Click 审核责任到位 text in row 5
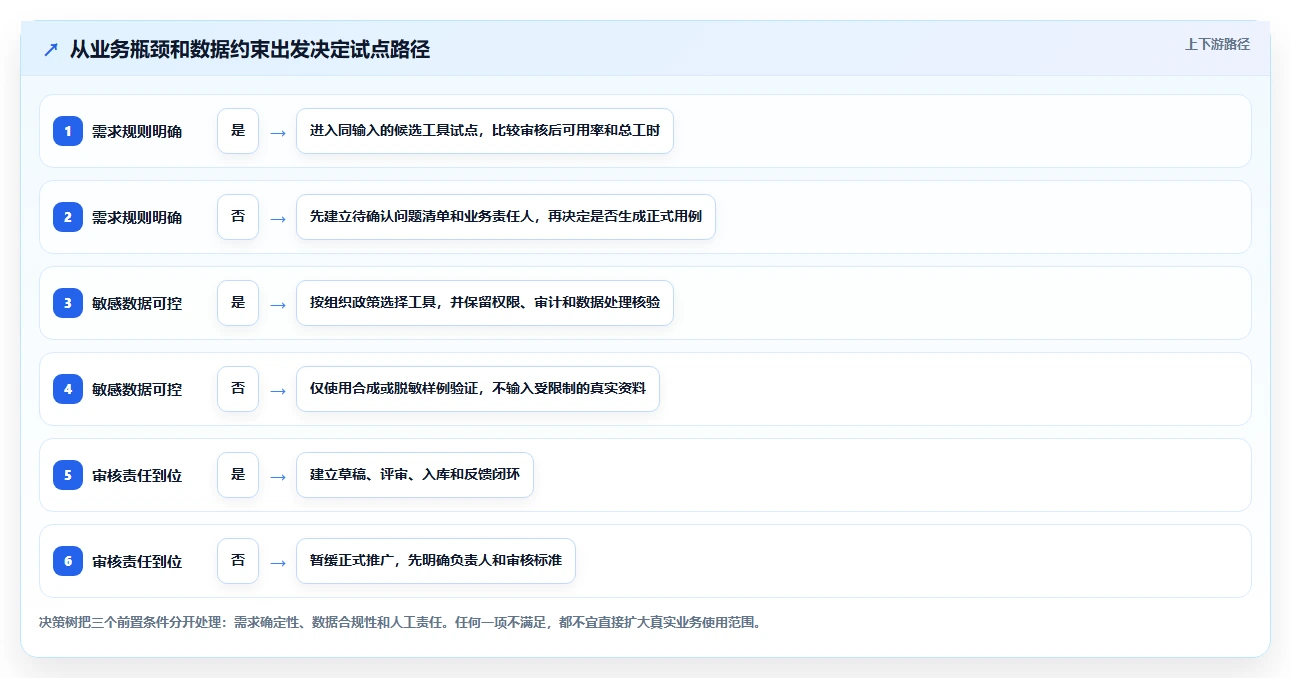Viewport: 1291px width, 678px height. point(137,475)
